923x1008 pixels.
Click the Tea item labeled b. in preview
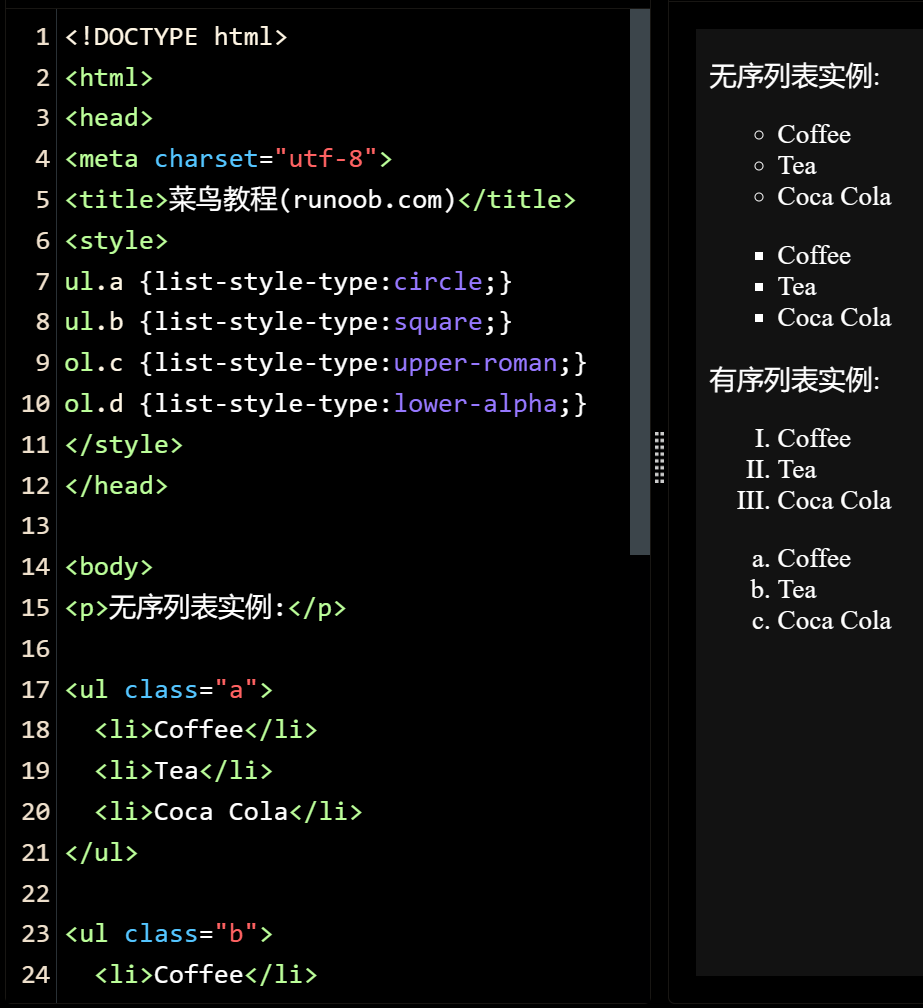pos(797,590)
